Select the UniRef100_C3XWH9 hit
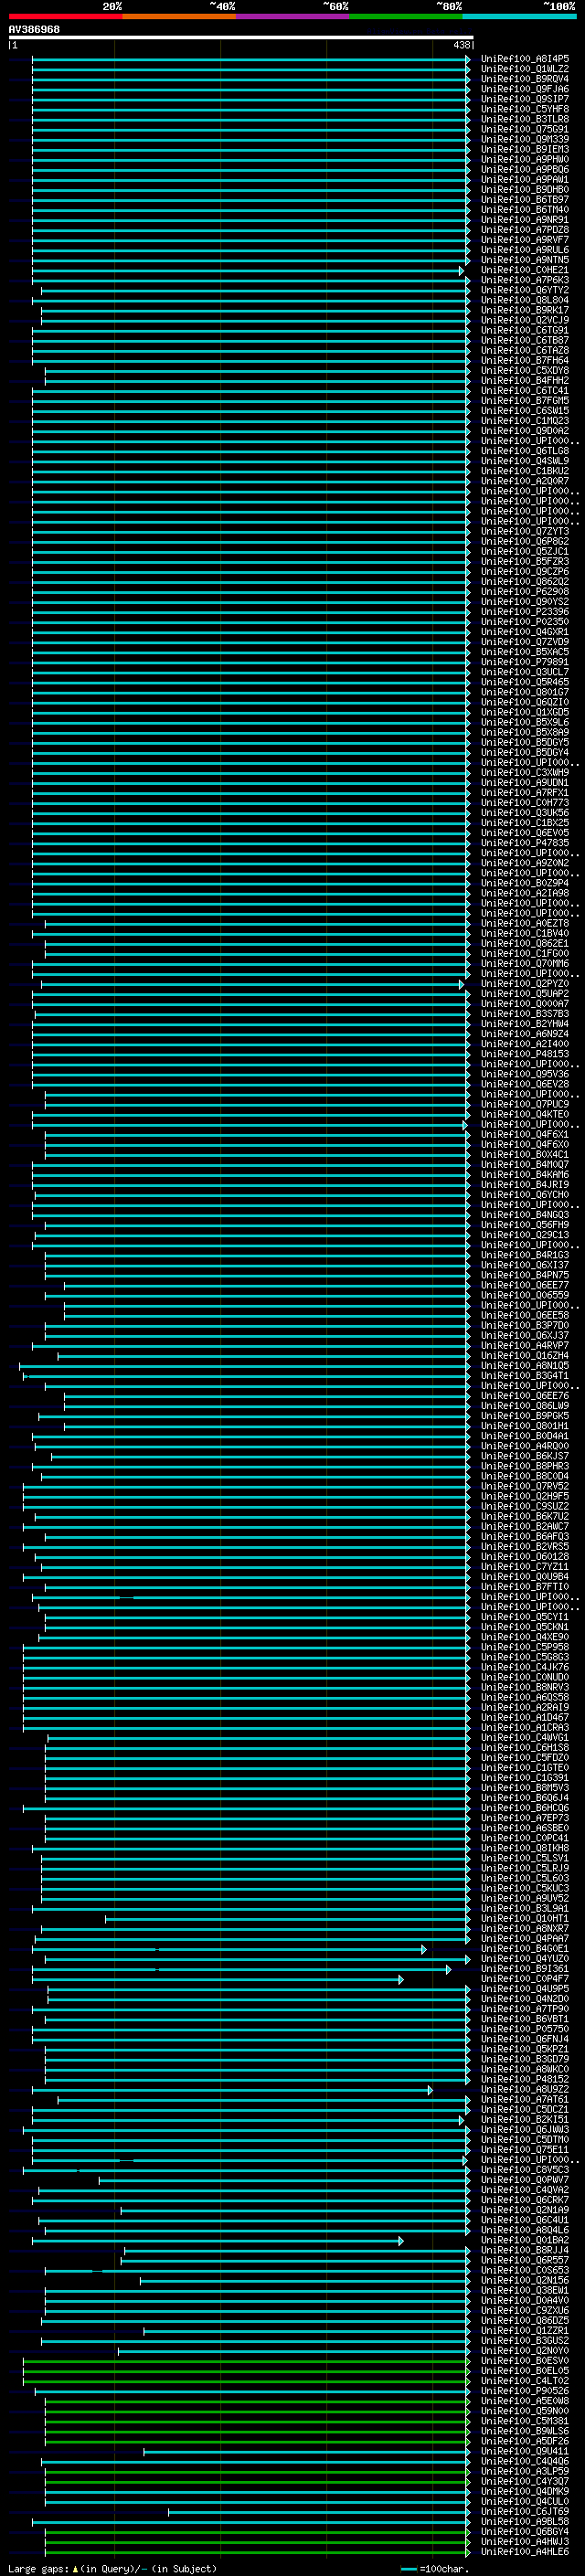This screenshot has width=585, height=2576. click(x=524, y=772)
